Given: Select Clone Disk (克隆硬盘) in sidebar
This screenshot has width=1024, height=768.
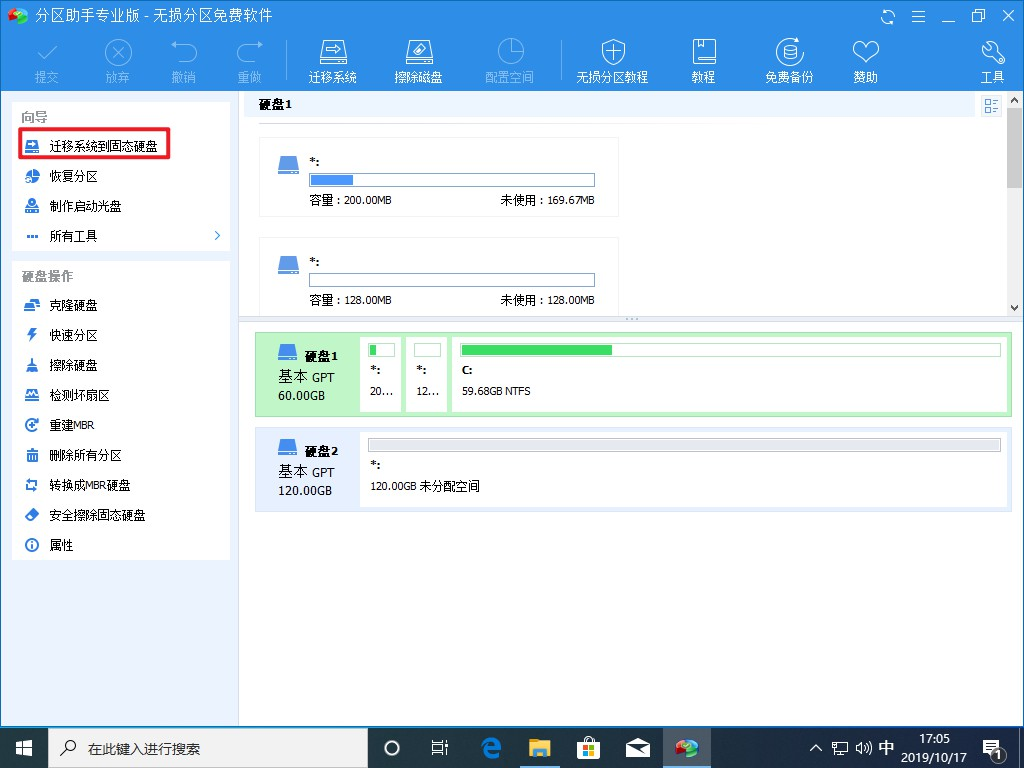Looking at the screenshot, I should pos(76,305).
